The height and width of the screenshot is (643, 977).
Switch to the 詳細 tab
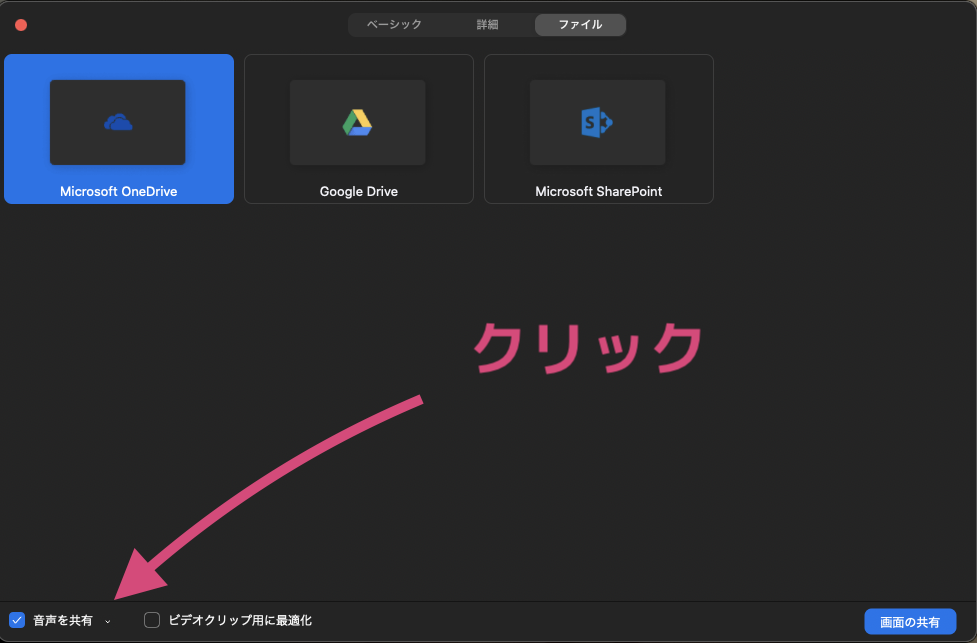pyautogui.click(x=487, y=25)
